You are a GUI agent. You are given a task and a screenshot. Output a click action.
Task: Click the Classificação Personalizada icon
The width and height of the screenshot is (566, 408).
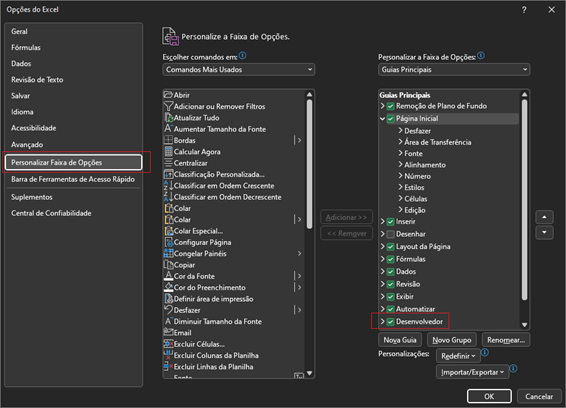click(169, 174)
